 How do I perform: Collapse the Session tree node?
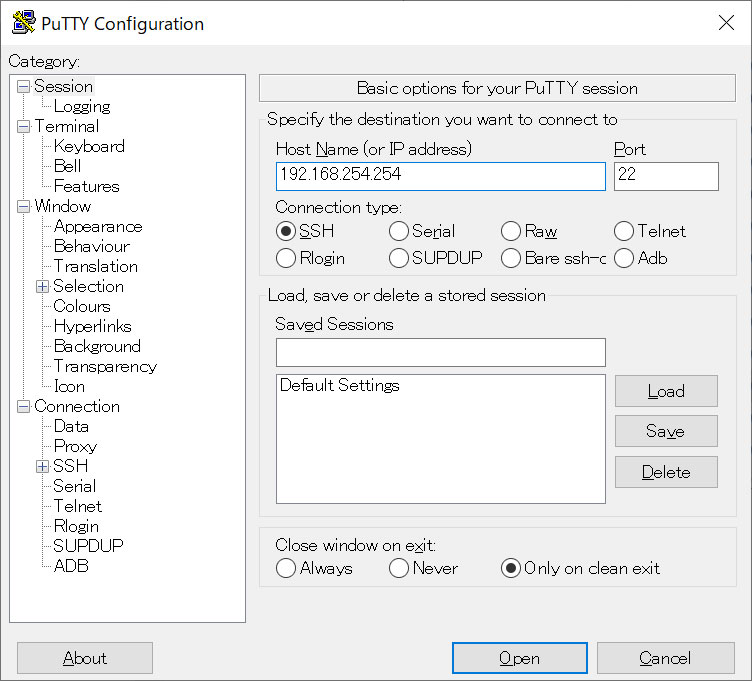(x=23, y=87)
